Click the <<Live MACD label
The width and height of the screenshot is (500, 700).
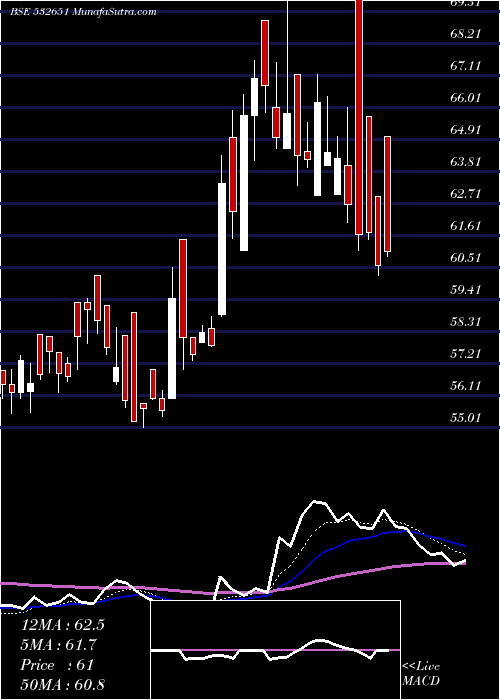click(421, 674)
